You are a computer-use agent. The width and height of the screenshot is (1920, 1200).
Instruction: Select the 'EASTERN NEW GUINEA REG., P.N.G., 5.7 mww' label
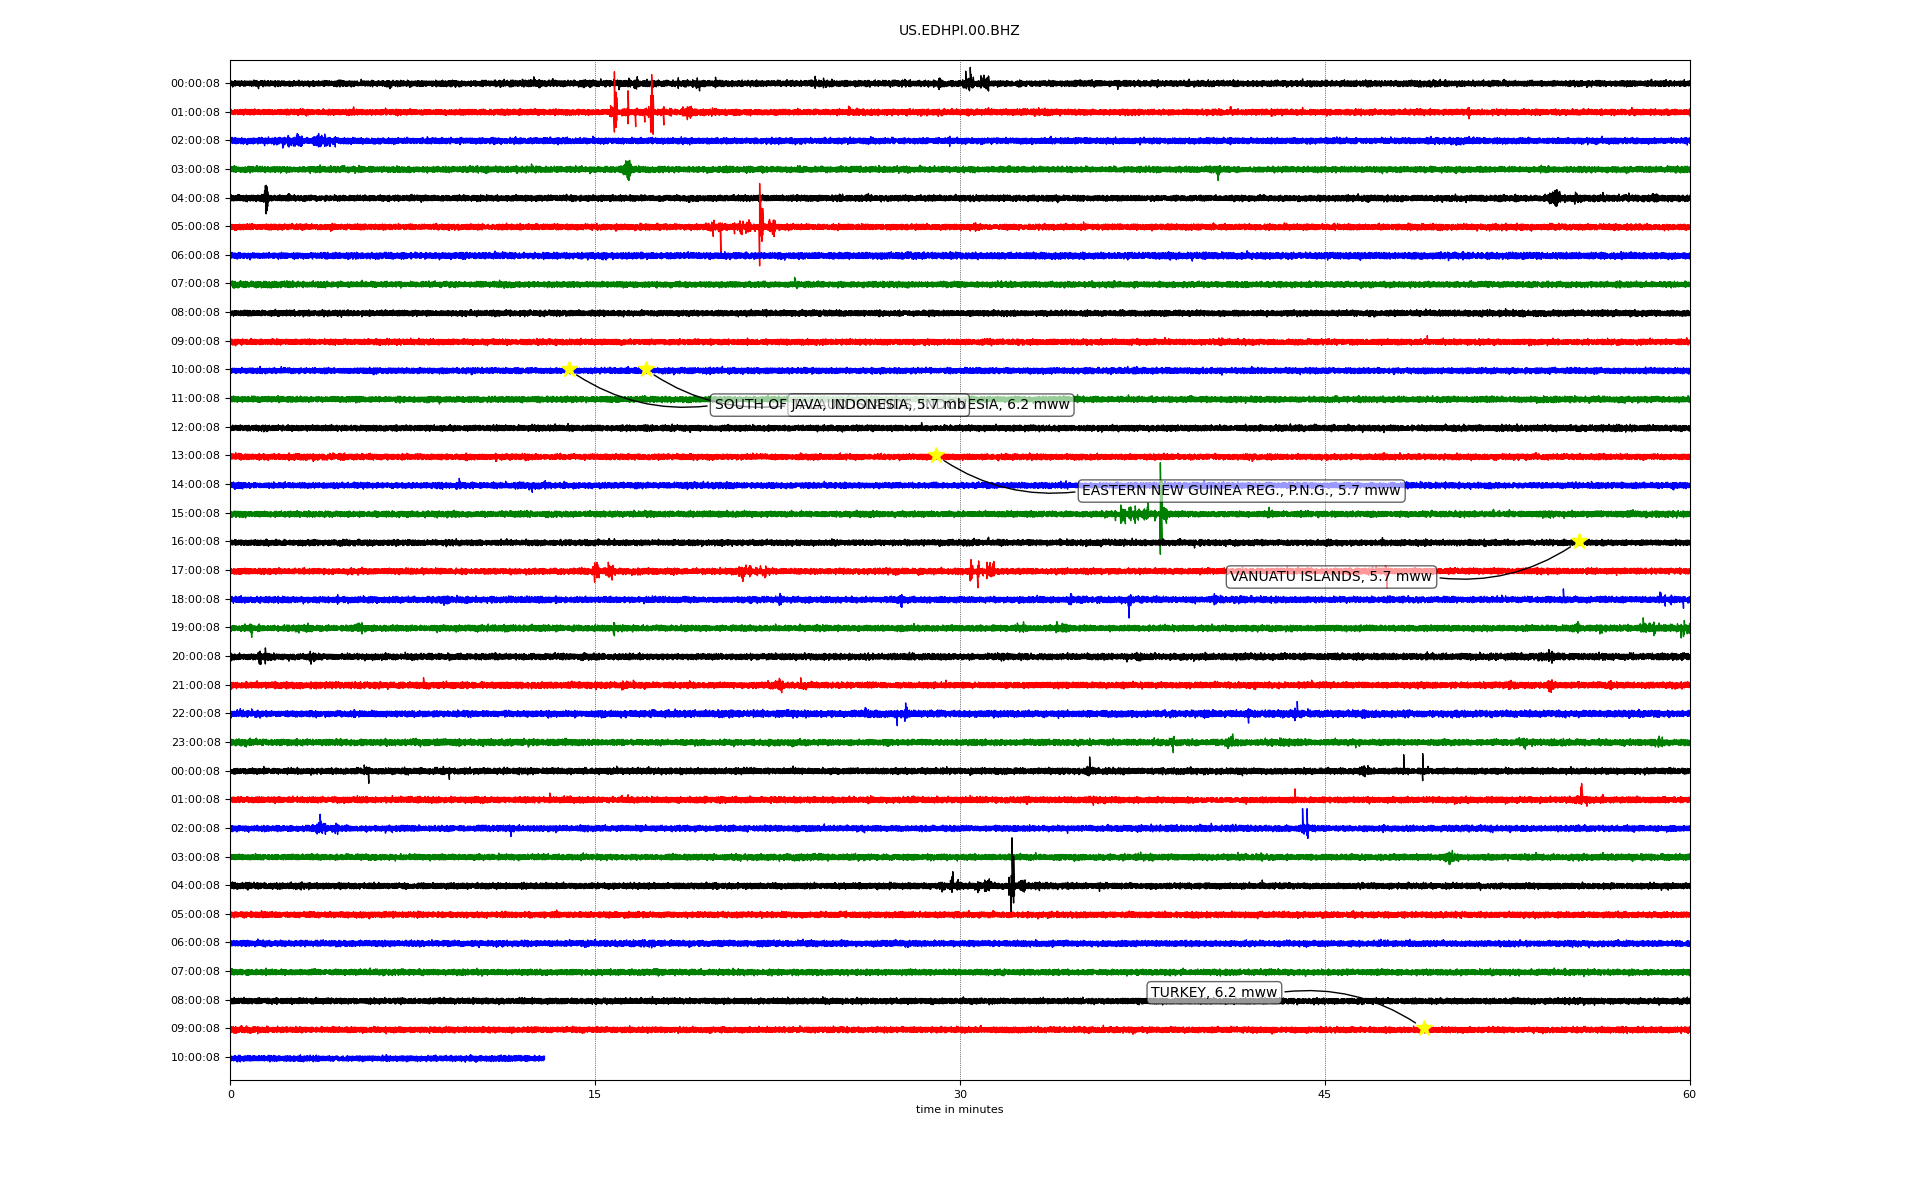tap(1241, 491)
